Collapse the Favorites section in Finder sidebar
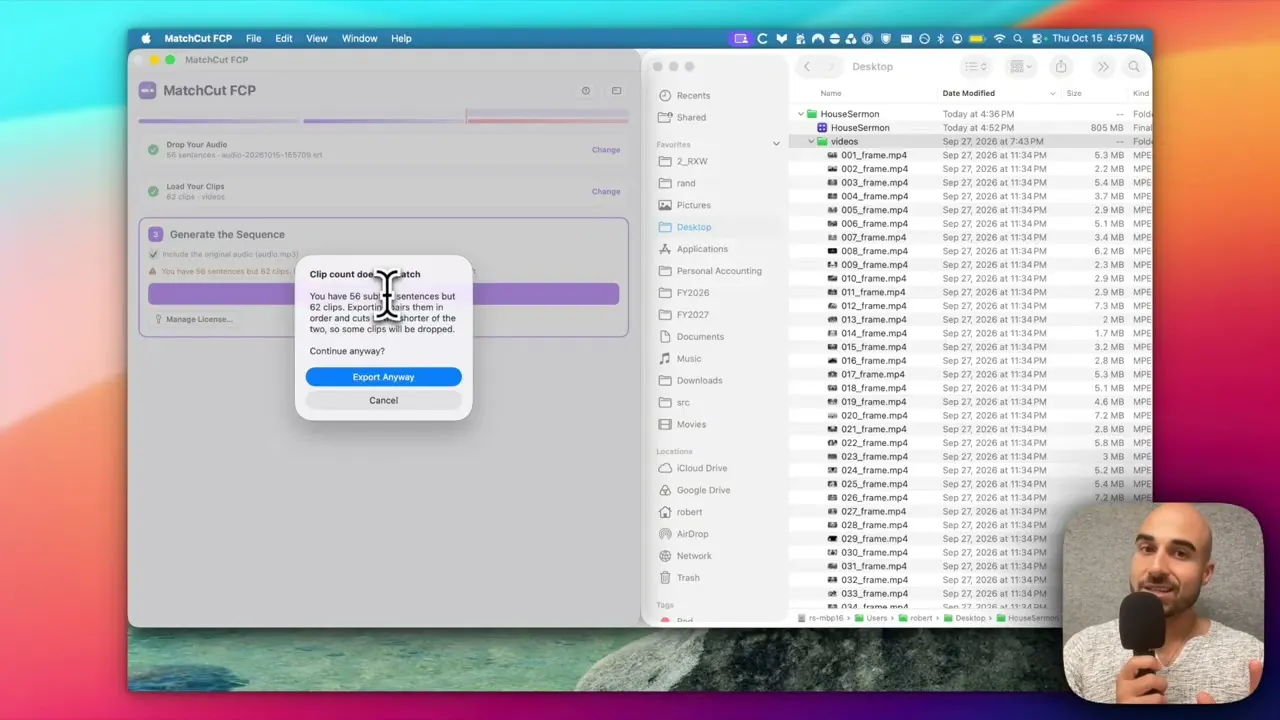Screen dimensions: 1280x720 tap(776, 144)
